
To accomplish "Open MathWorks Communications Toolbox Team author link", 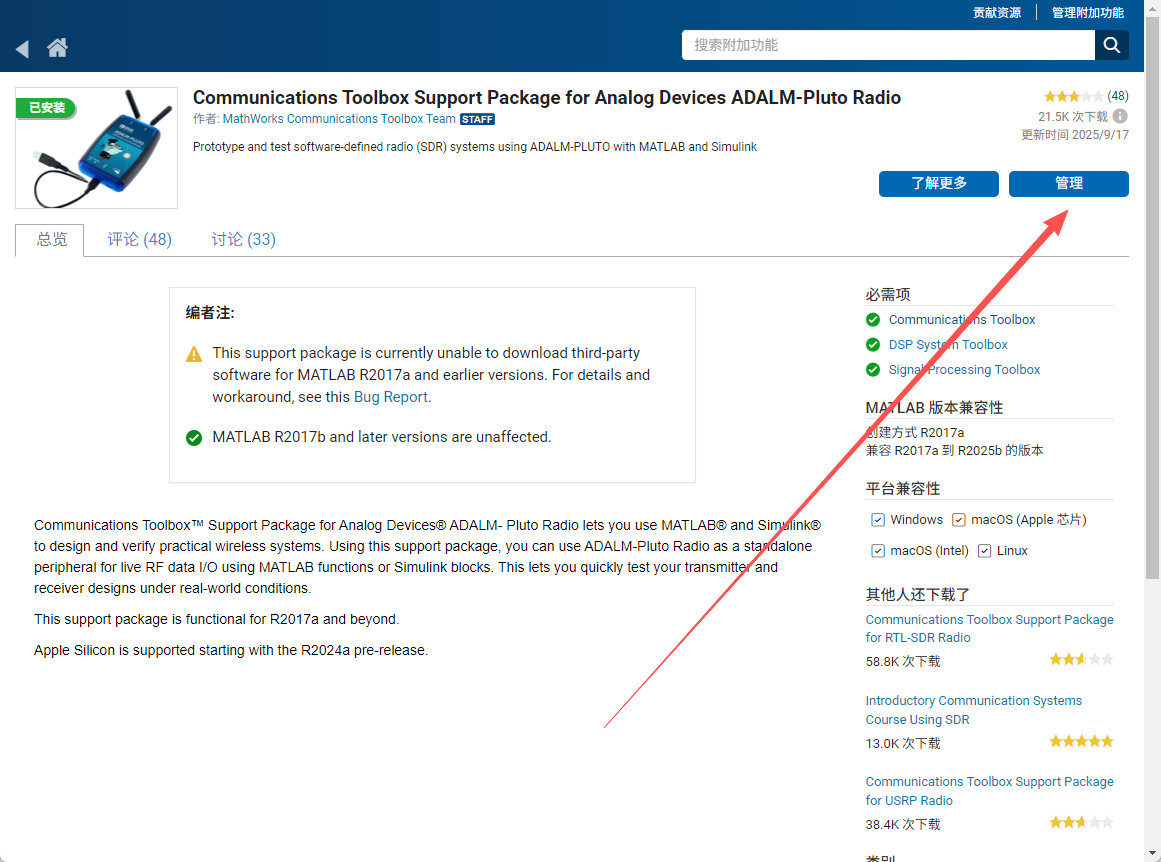I will coord(339,119).
